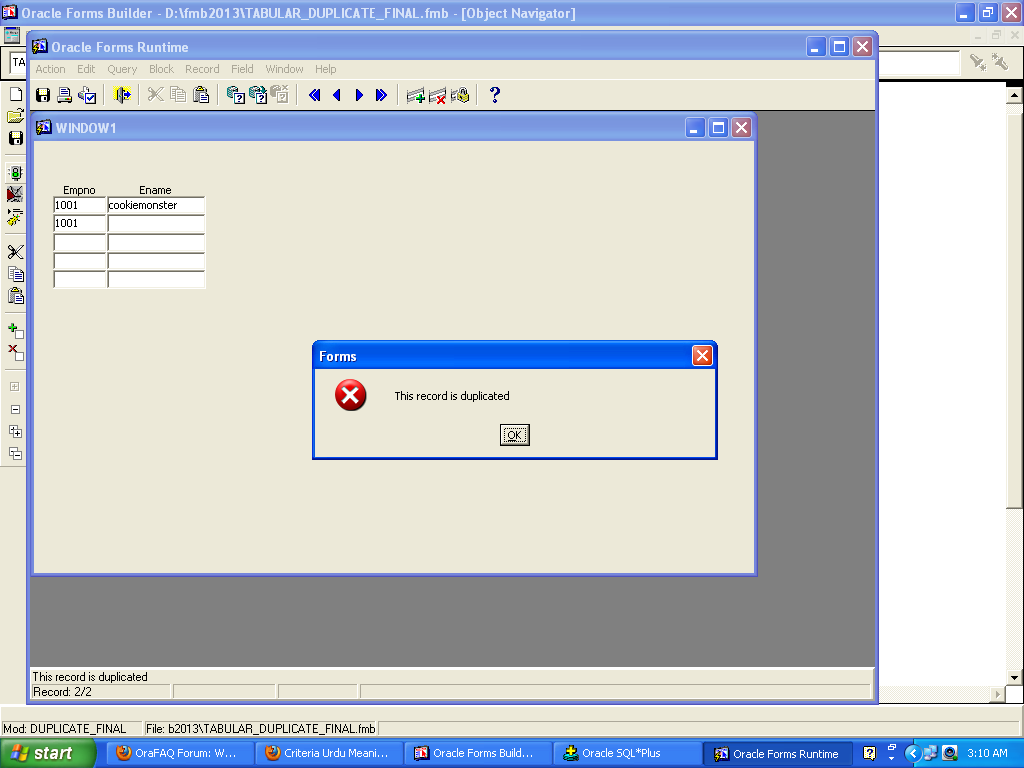This screenshot has width=1024, height=768.
Task: Click the Expand plus icon in Builder sidebar
Action: (x=15, y=387)
